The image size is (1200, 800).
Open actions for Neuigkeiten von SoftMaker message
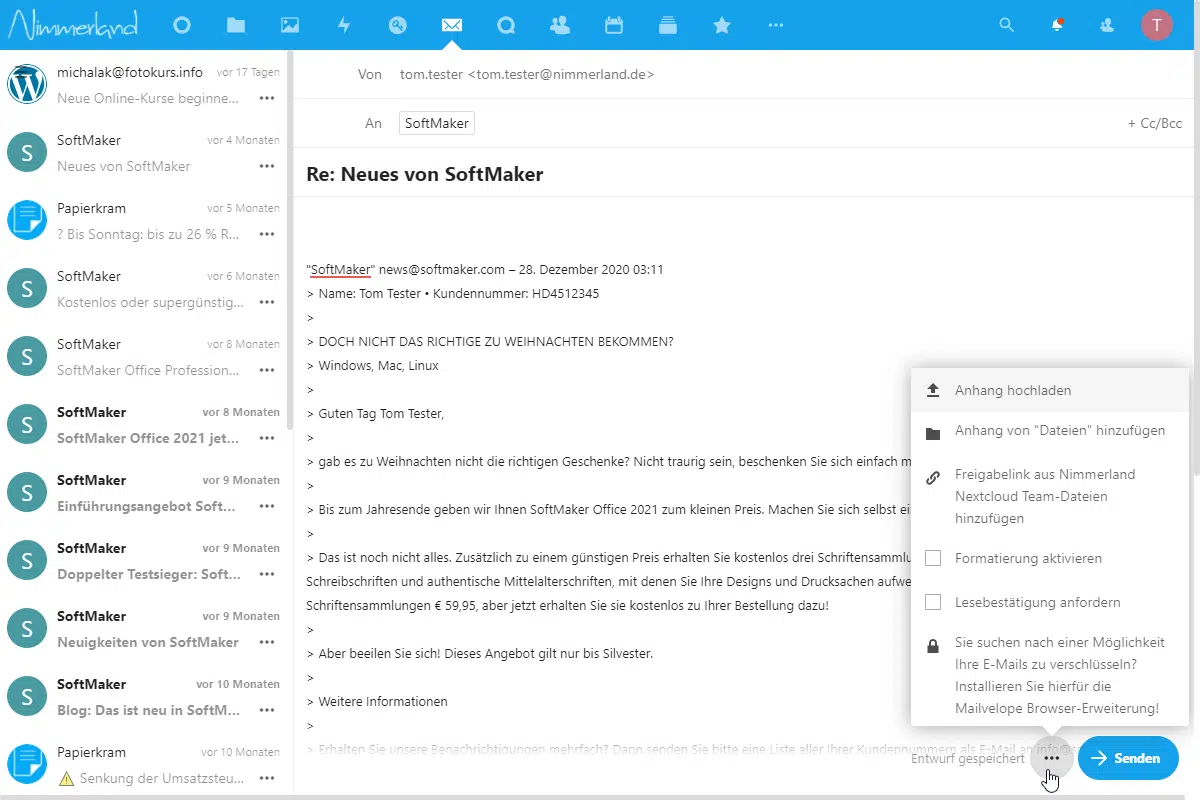click(267, 642)
